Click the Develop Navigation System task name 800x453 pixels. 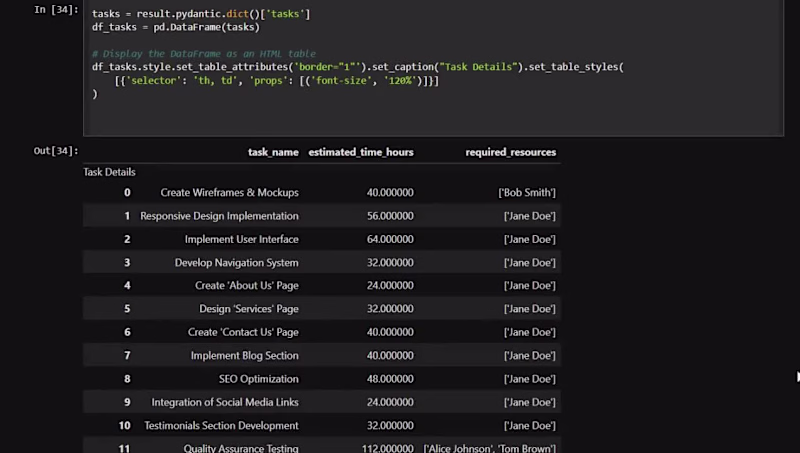tap(236, 263)
